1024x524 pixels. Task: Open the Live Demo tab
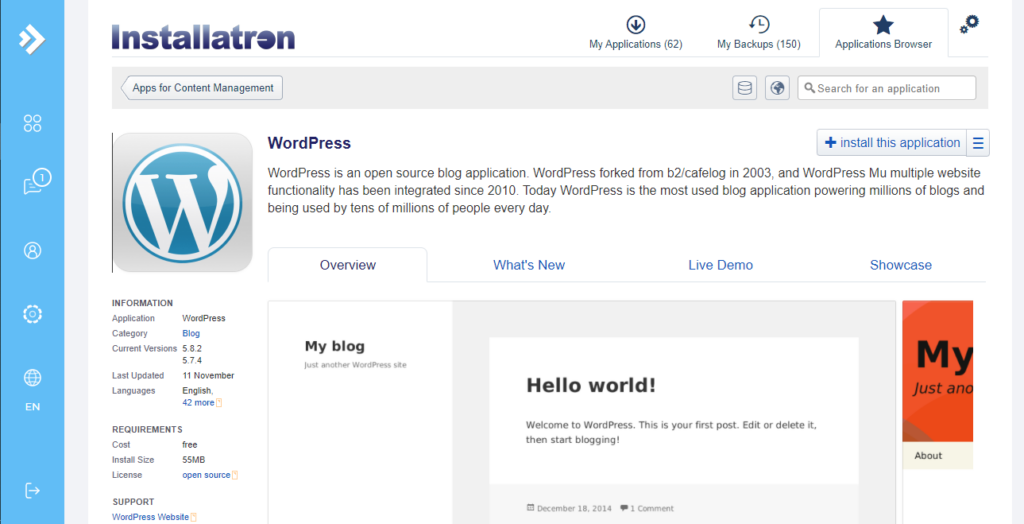(720, 265)
